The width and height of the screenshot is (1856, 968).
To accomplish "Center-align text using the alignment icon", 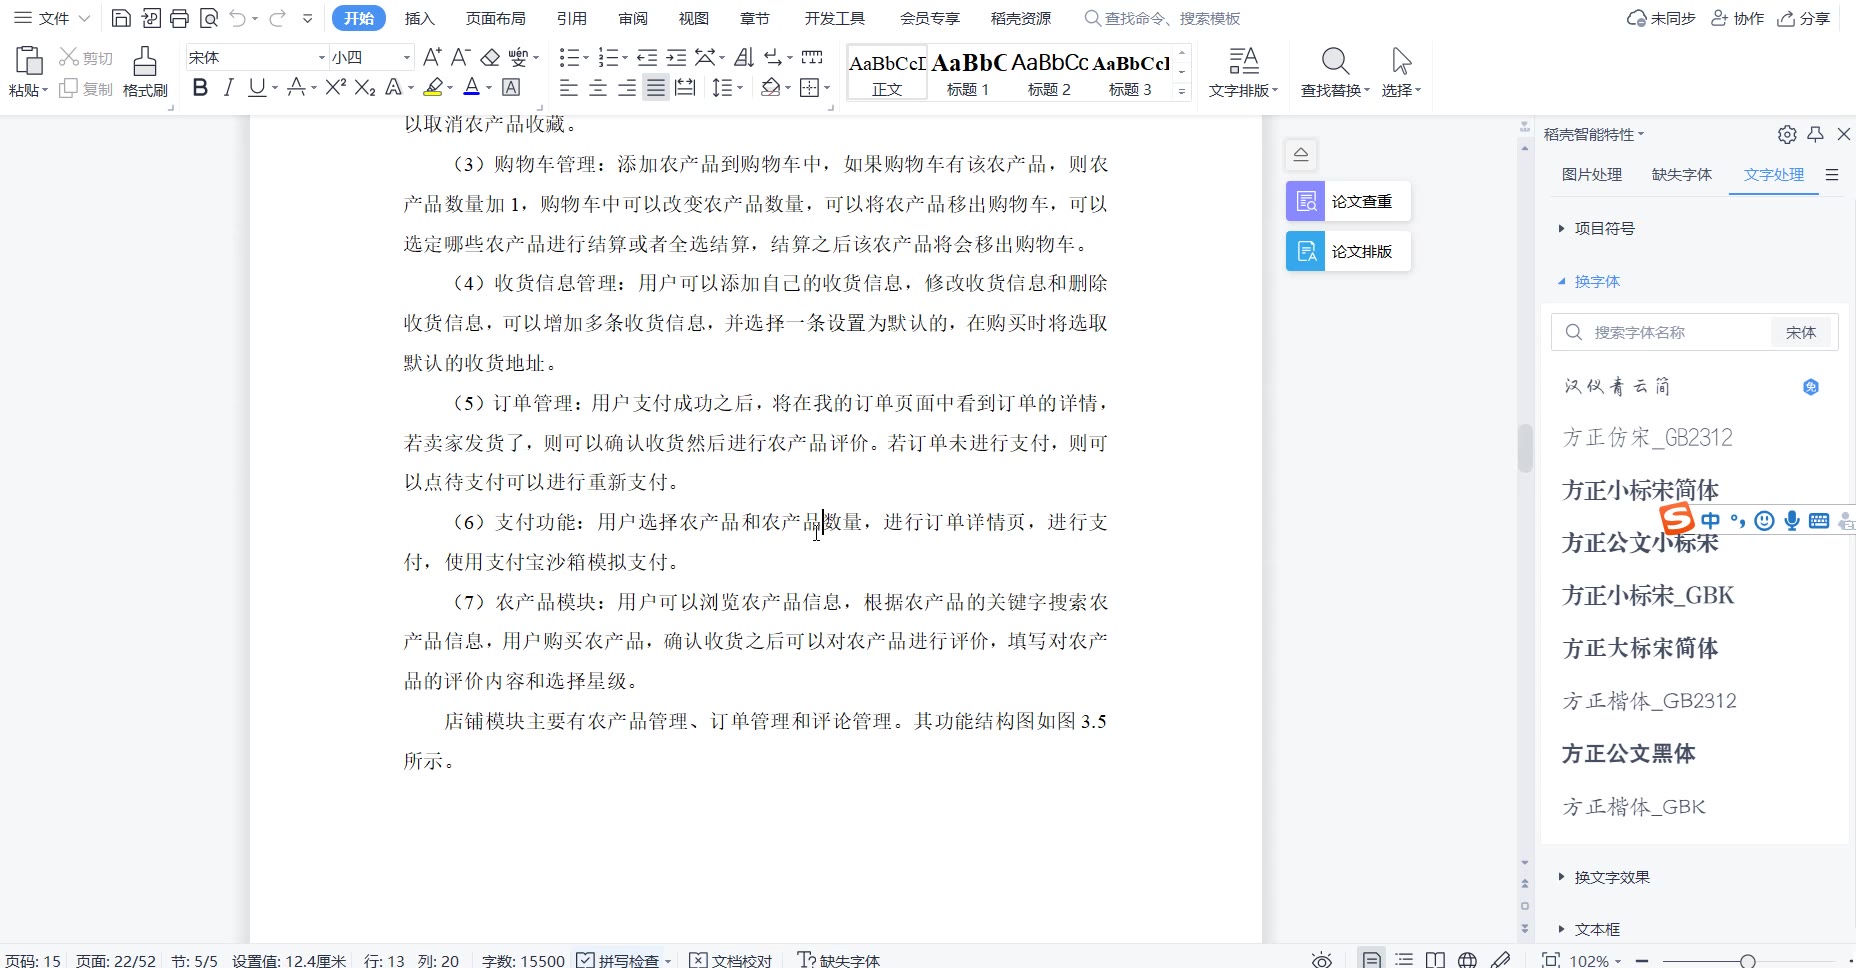I will (598, 88).
